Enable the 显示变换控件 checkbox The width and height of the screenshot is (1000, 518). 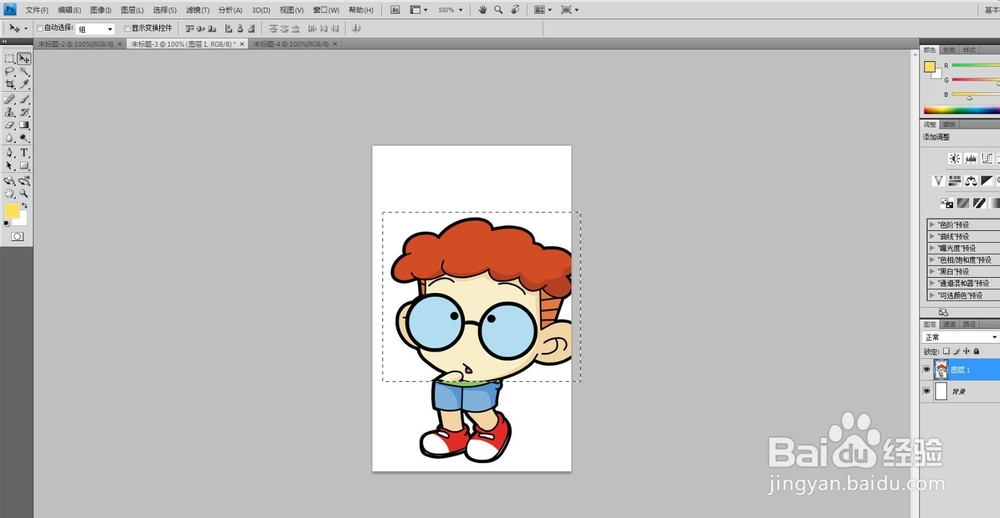pyautogui.click(x=128, y=29)
